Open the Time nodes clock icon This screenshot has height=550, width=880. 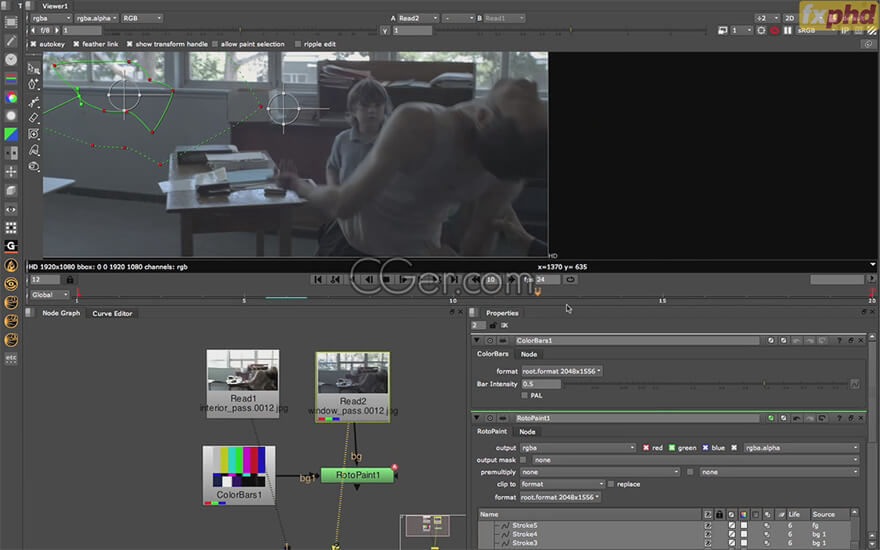11,59
